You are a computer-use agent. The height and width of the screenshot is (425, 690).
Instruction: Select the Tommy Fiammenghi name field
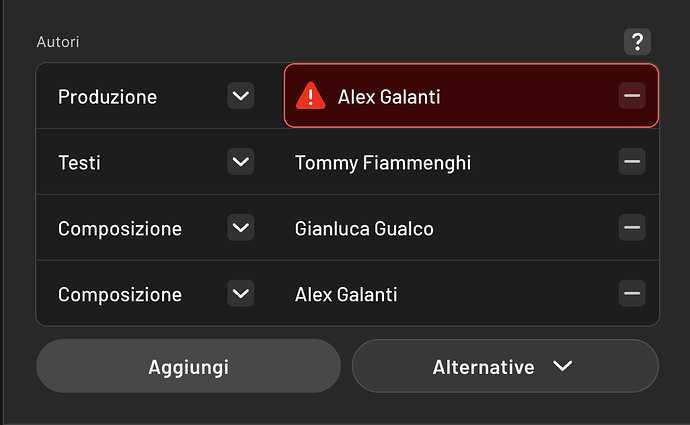point(382,162)
